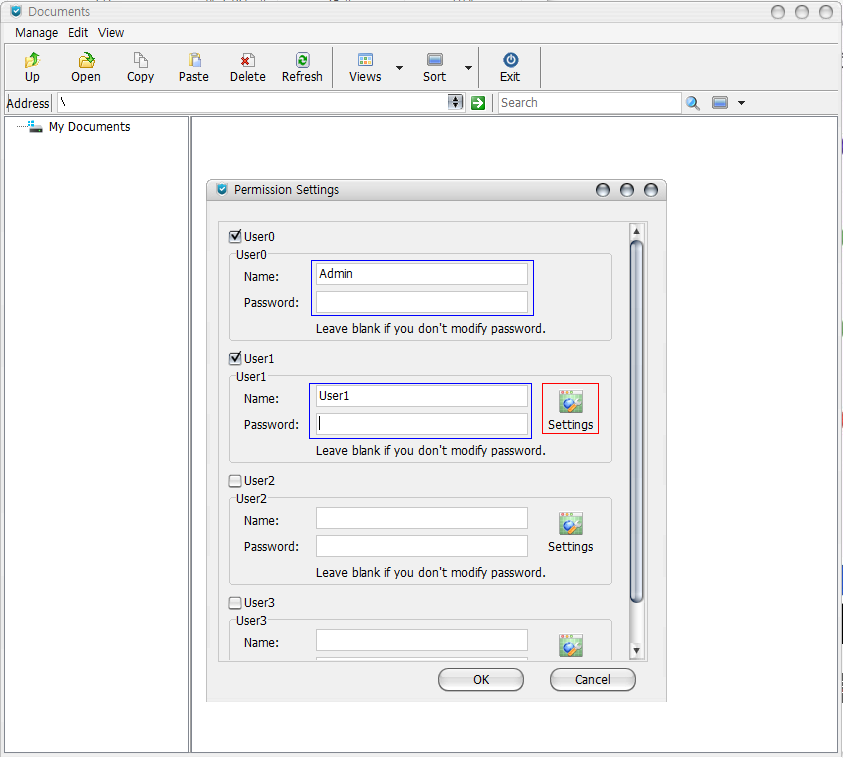Click the User3 Name field

coord(422,640)
